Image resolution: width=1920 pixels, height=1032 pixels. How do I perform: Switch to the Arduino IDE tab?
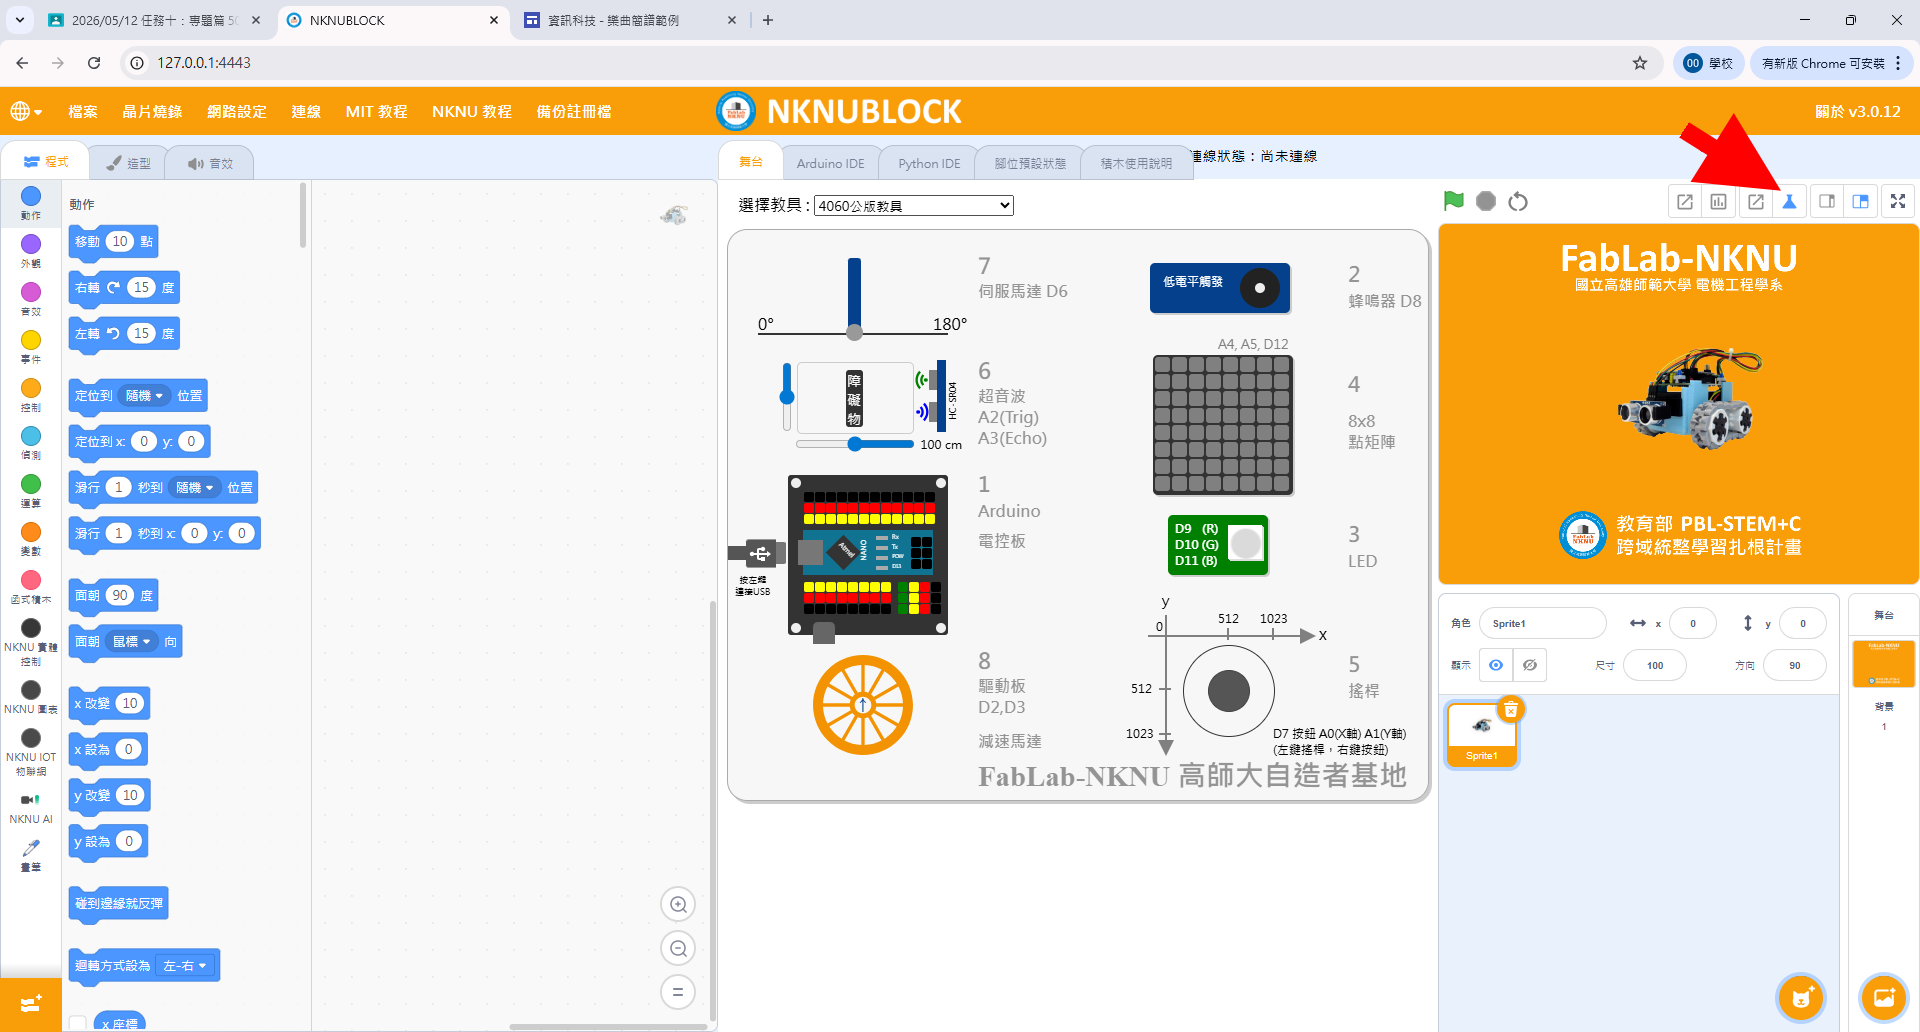(x=830, y=163)
